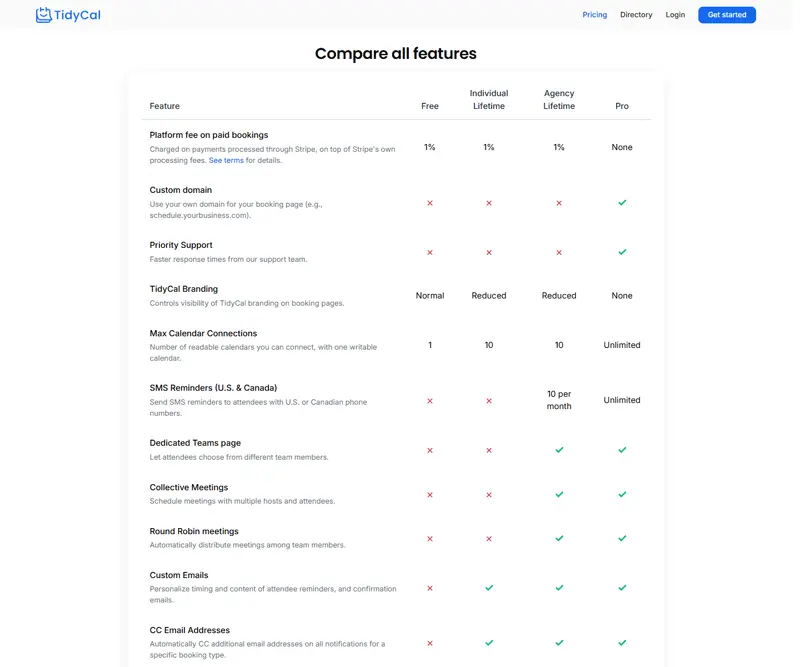Open the See terms link
The height and width of the screenshot is (667, 800).
click(x=226, y=160)
